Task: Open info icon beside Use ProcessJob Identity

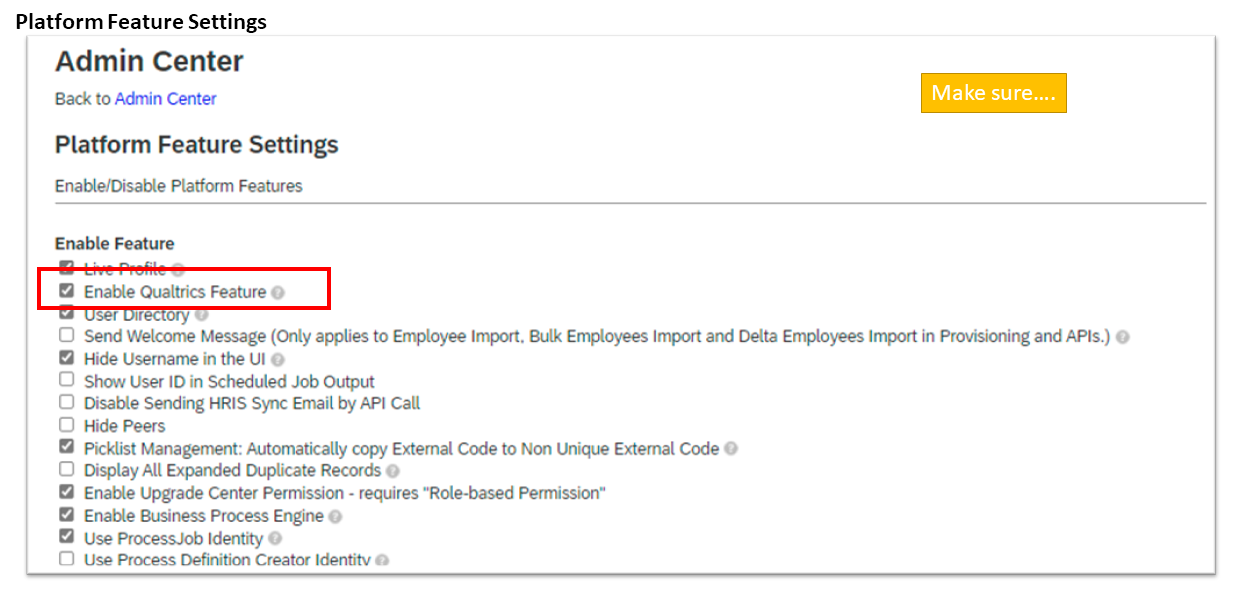Action: (x=275, y=539)
